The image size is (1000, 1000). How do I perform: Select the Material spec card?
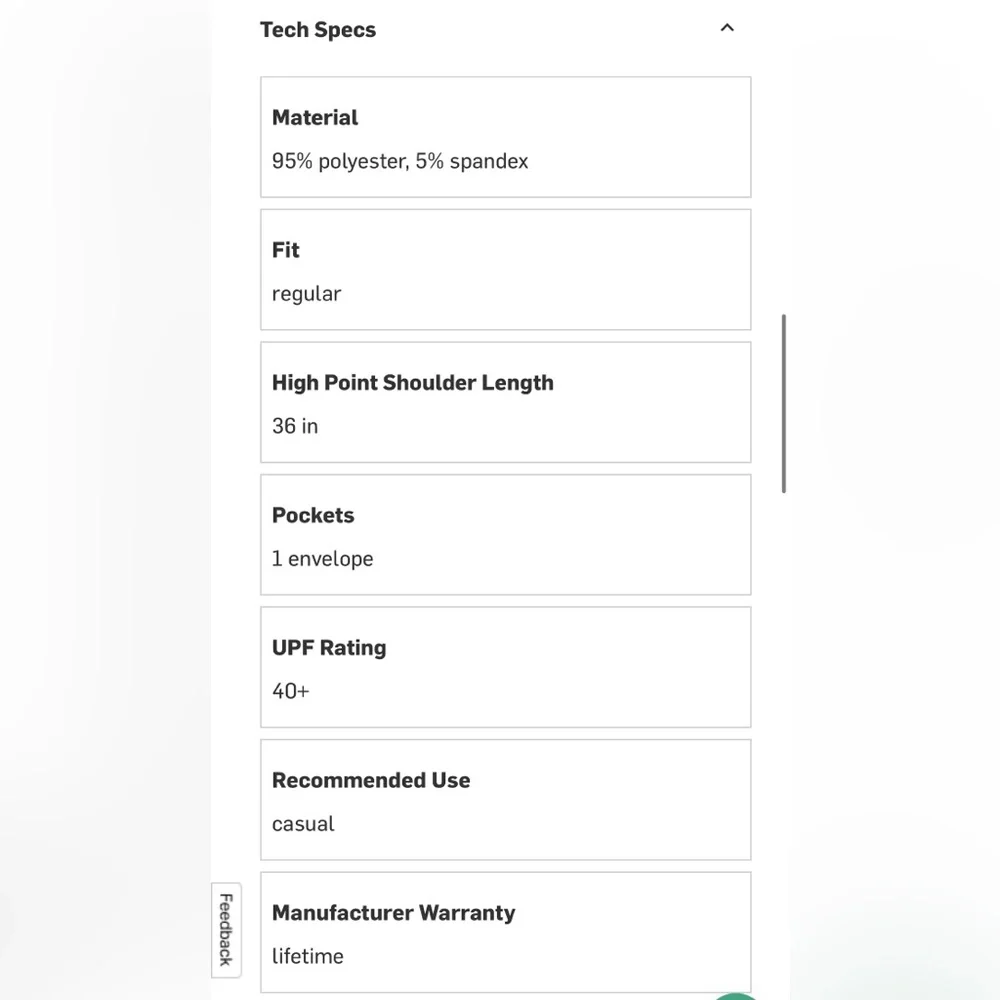coord(506,137)
